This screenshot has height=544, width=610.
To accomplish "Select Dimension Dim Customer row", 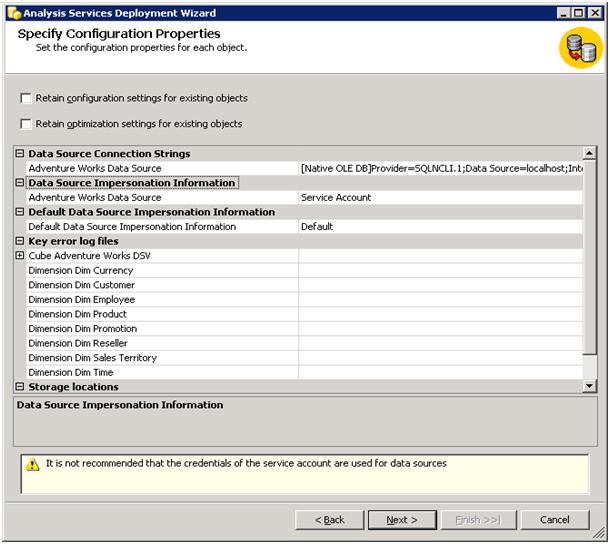I will pyautogui.click(x=162, y=285).
